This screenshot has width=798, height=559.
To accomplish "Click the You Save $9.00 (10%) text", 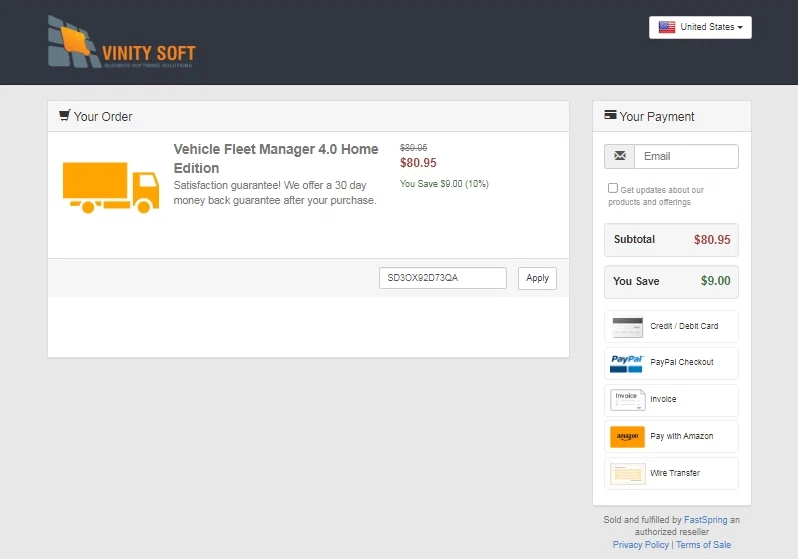I will [444, 184].
